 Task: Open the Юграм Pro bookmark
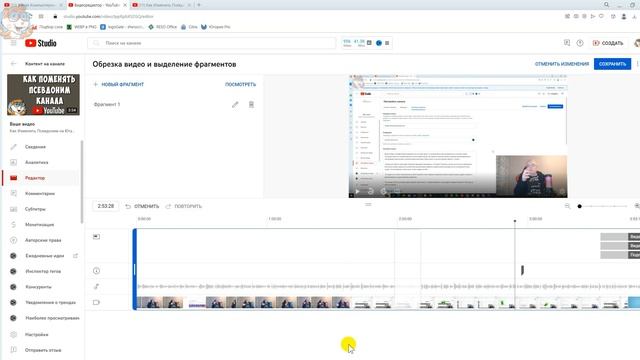216,27
